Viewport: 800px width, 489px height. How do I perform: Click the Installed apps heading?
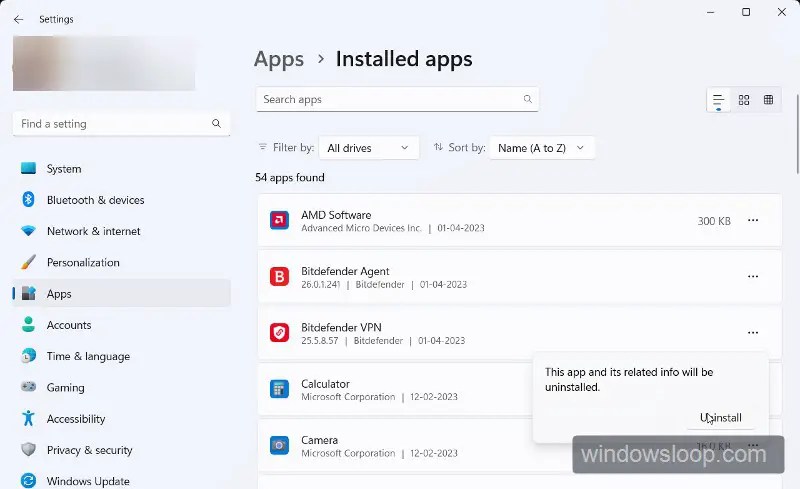(x=404, y=59)
